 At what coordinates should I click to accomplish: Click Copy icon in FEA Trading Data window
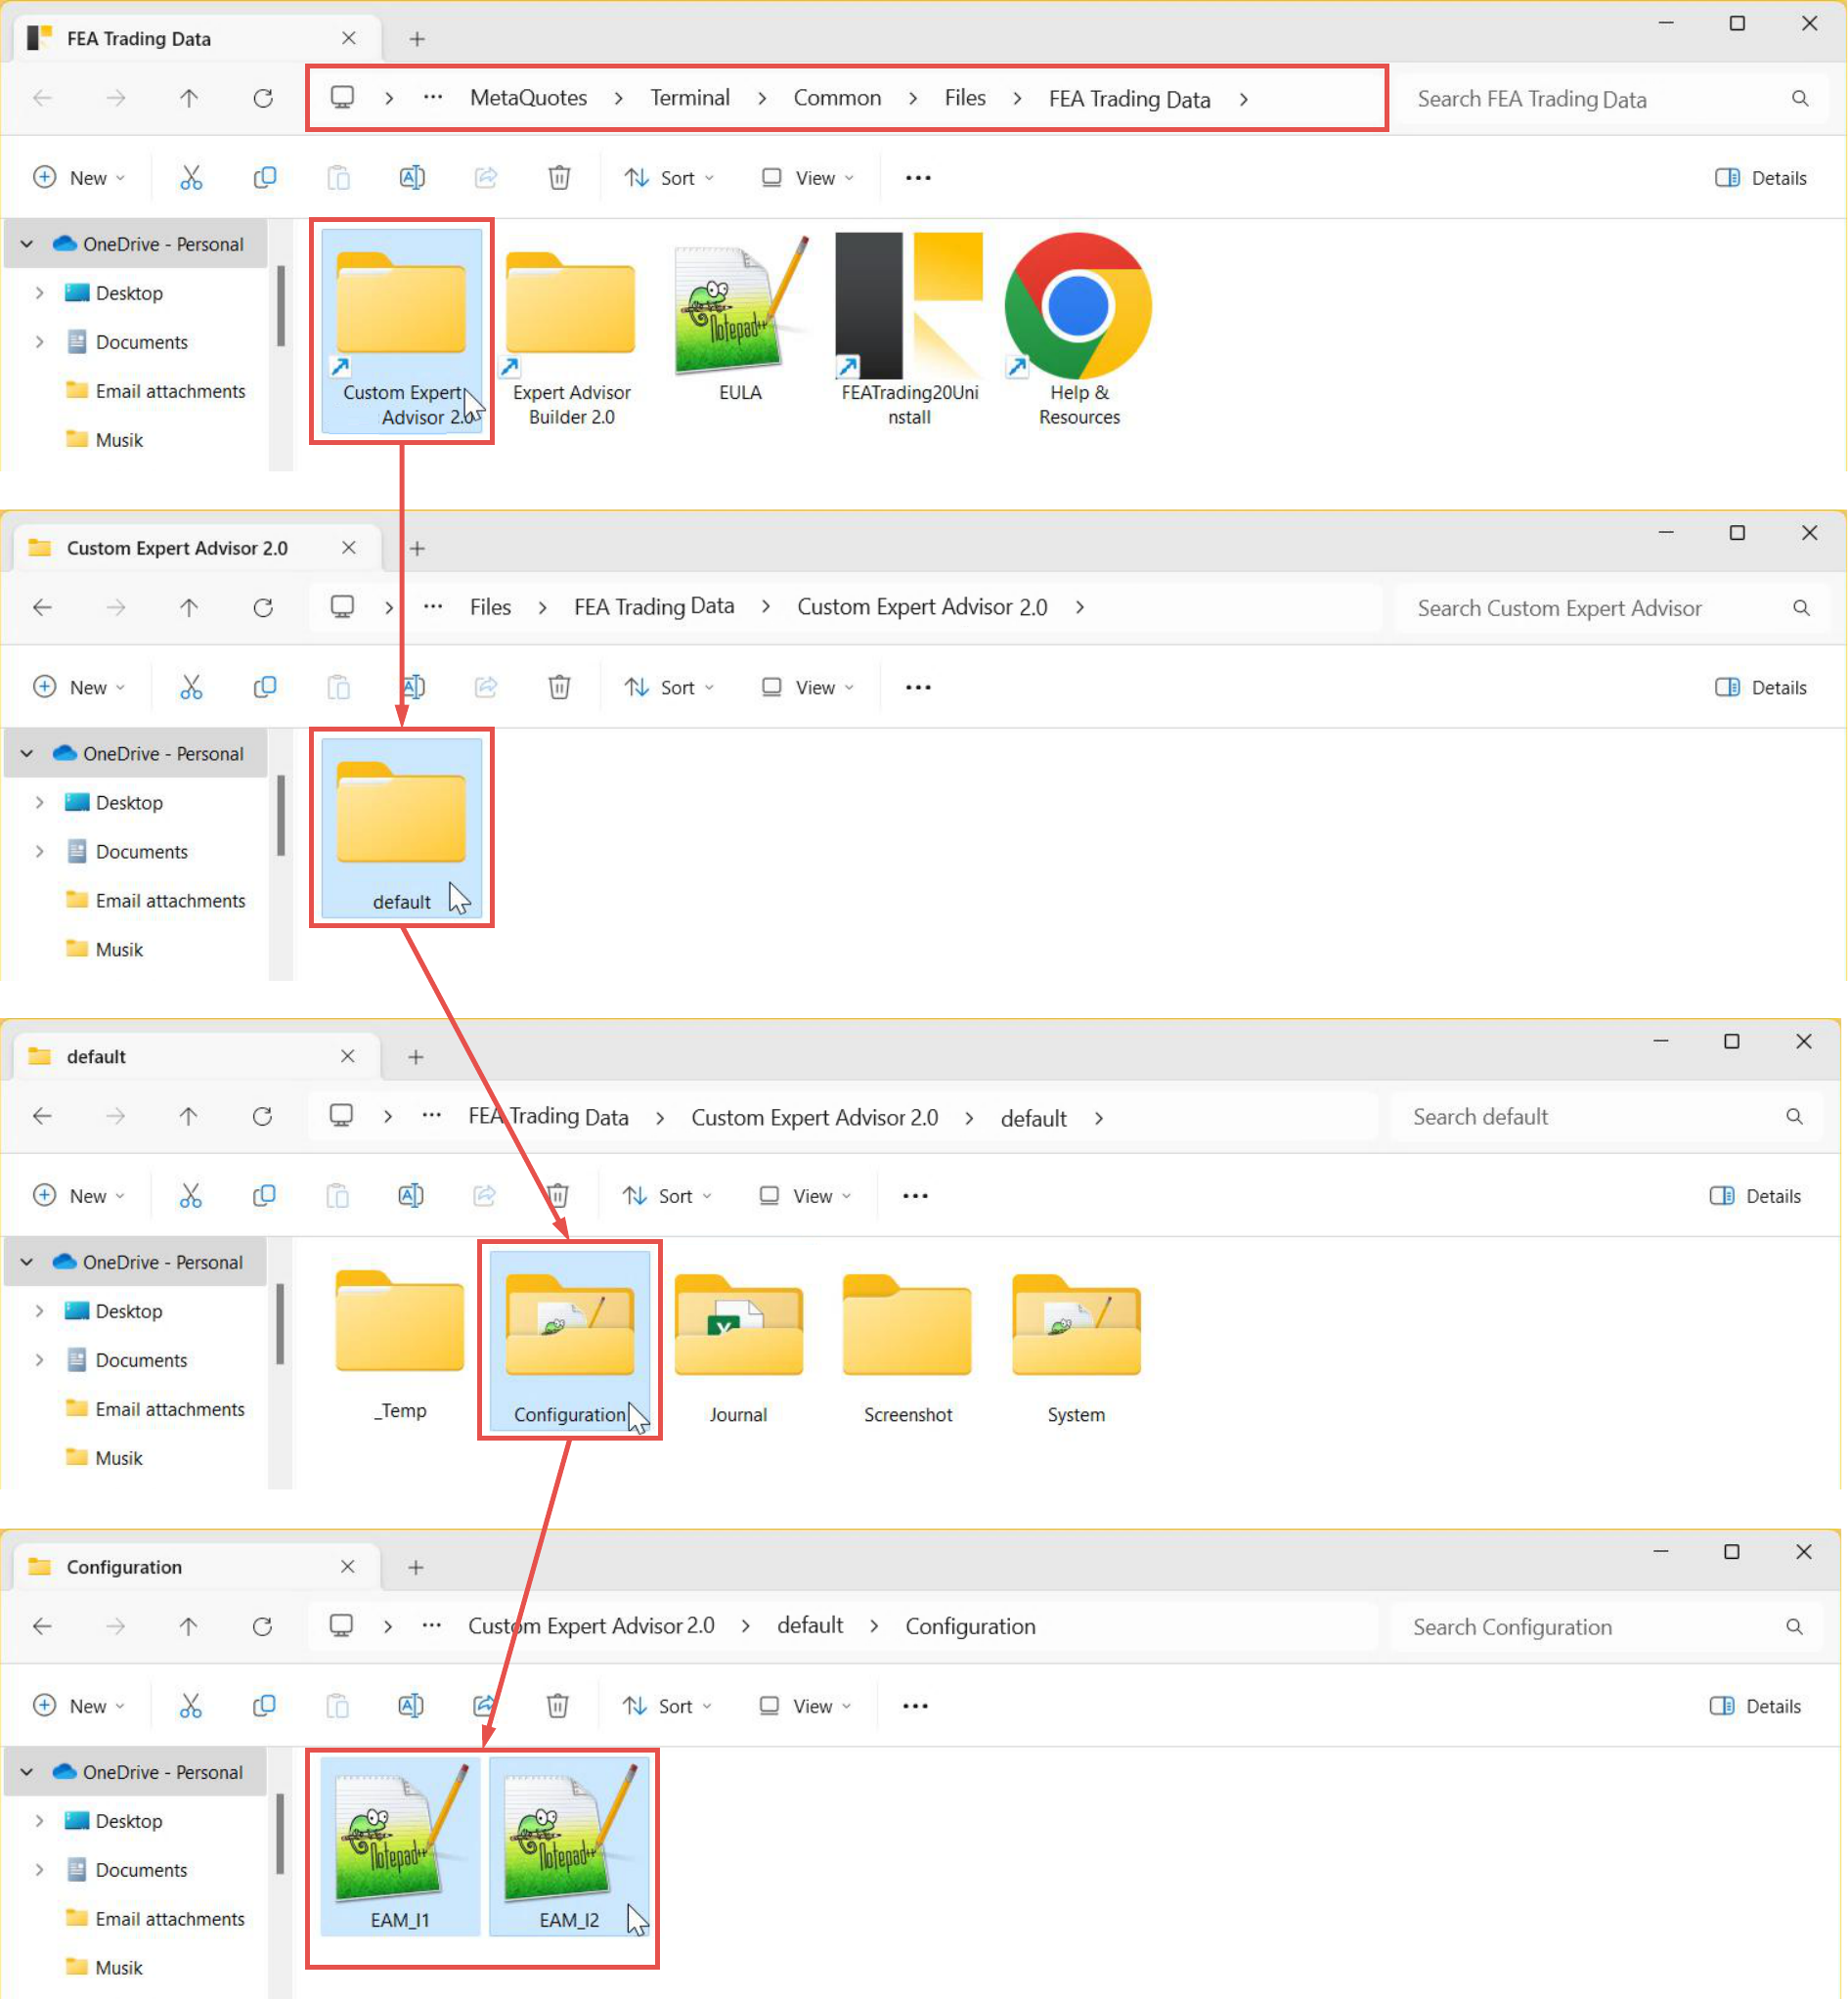tap(265, 178)
